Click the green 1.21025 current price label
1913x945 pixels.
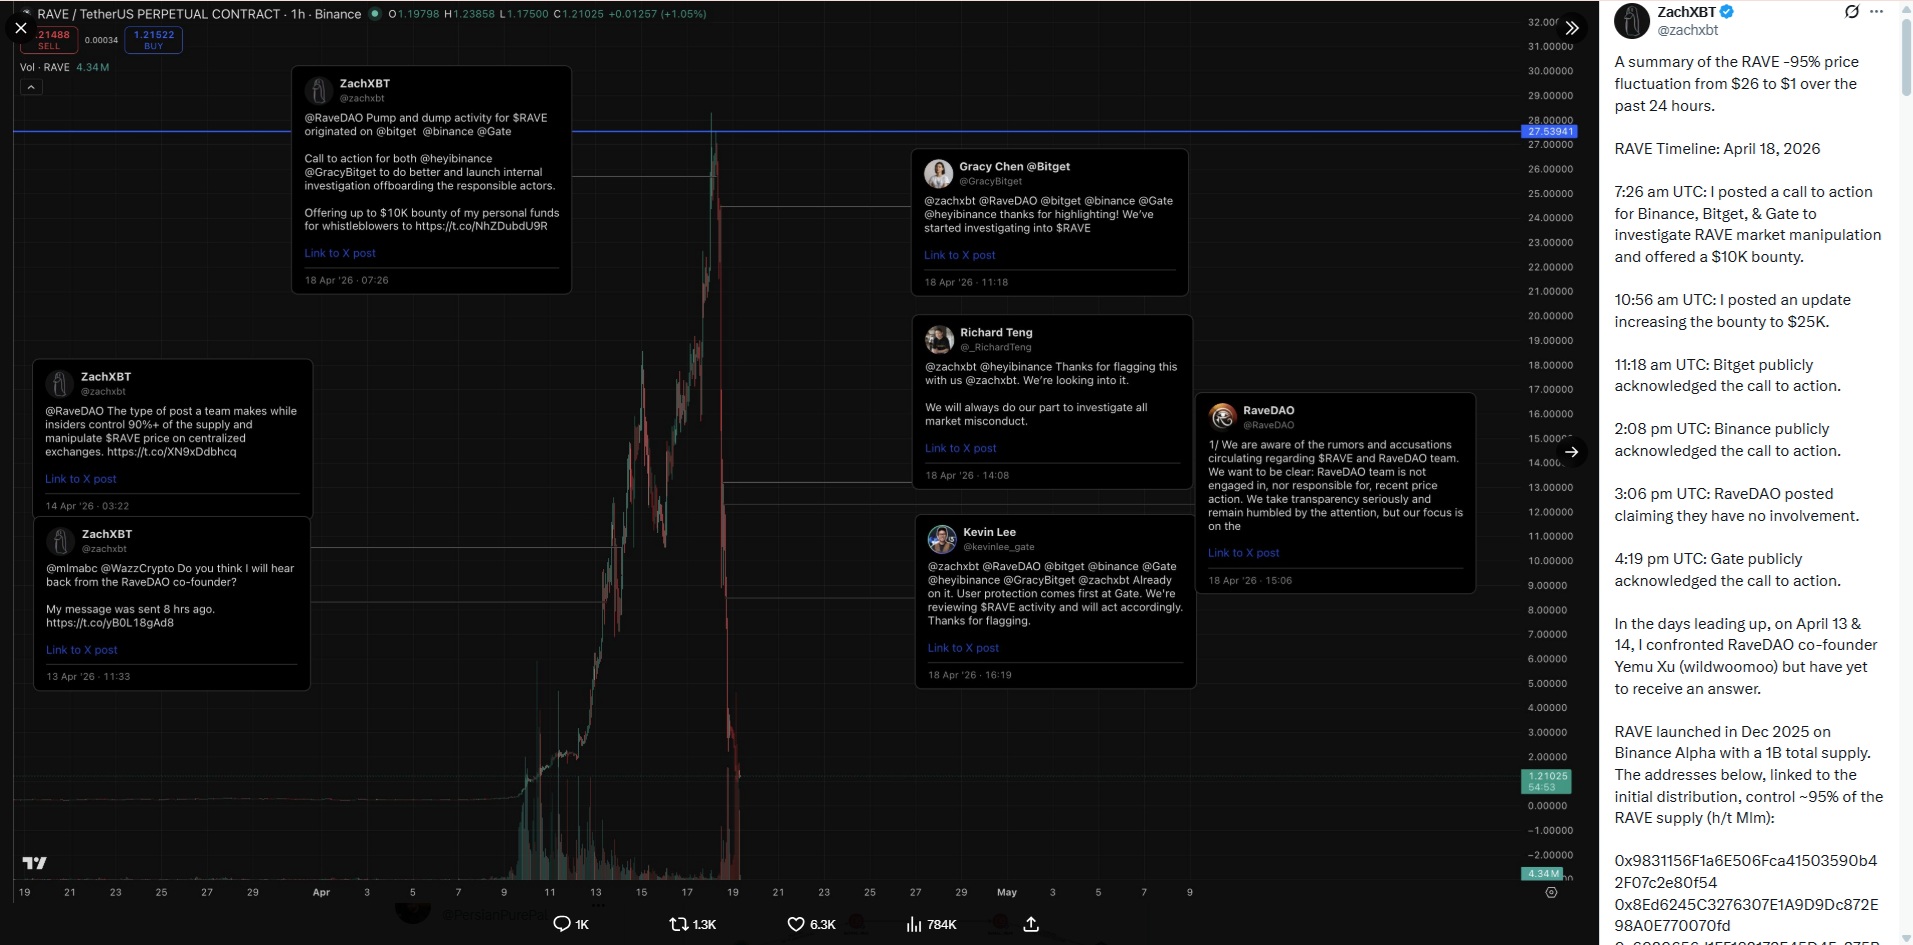[x=1546, y=781]
